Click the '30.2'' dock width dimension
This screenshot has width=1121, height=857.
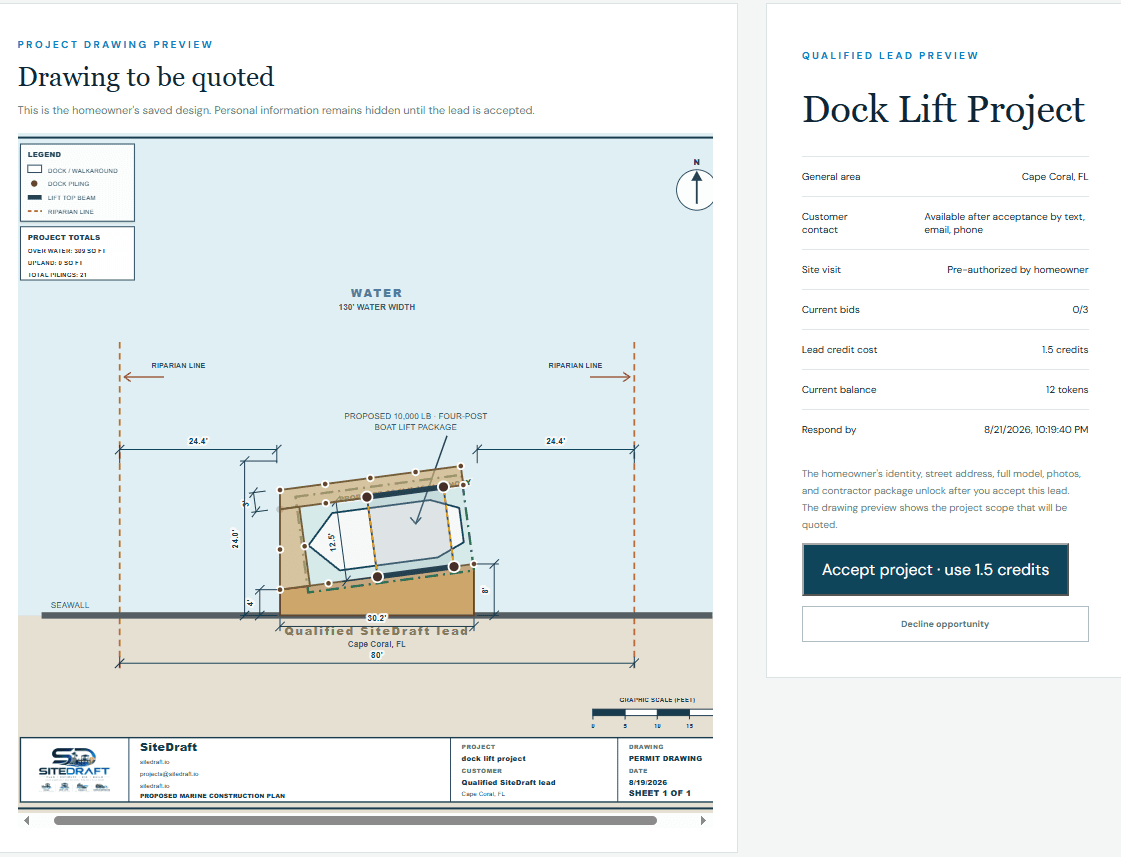377,618
